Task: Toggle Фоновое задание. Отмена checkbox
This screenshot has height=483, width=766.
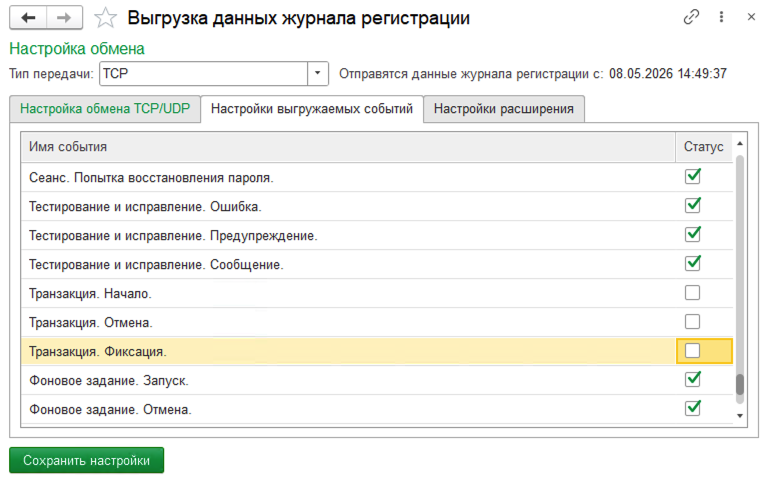Action: point(692,408)
